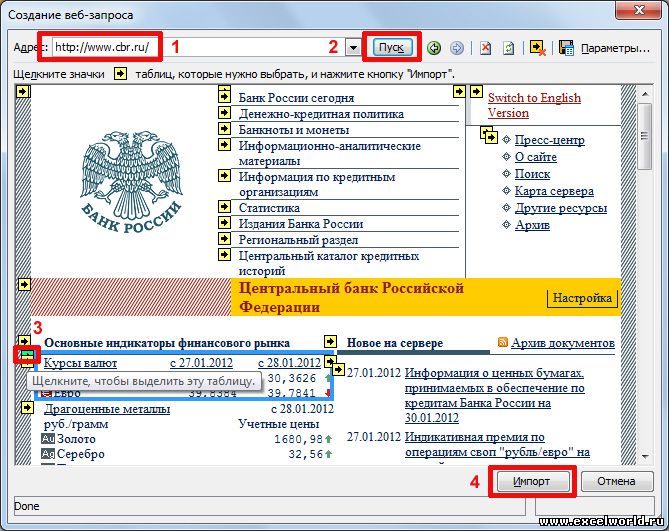
Task: Open the Пресс-центр link
Action: click(x=550, y=140)
